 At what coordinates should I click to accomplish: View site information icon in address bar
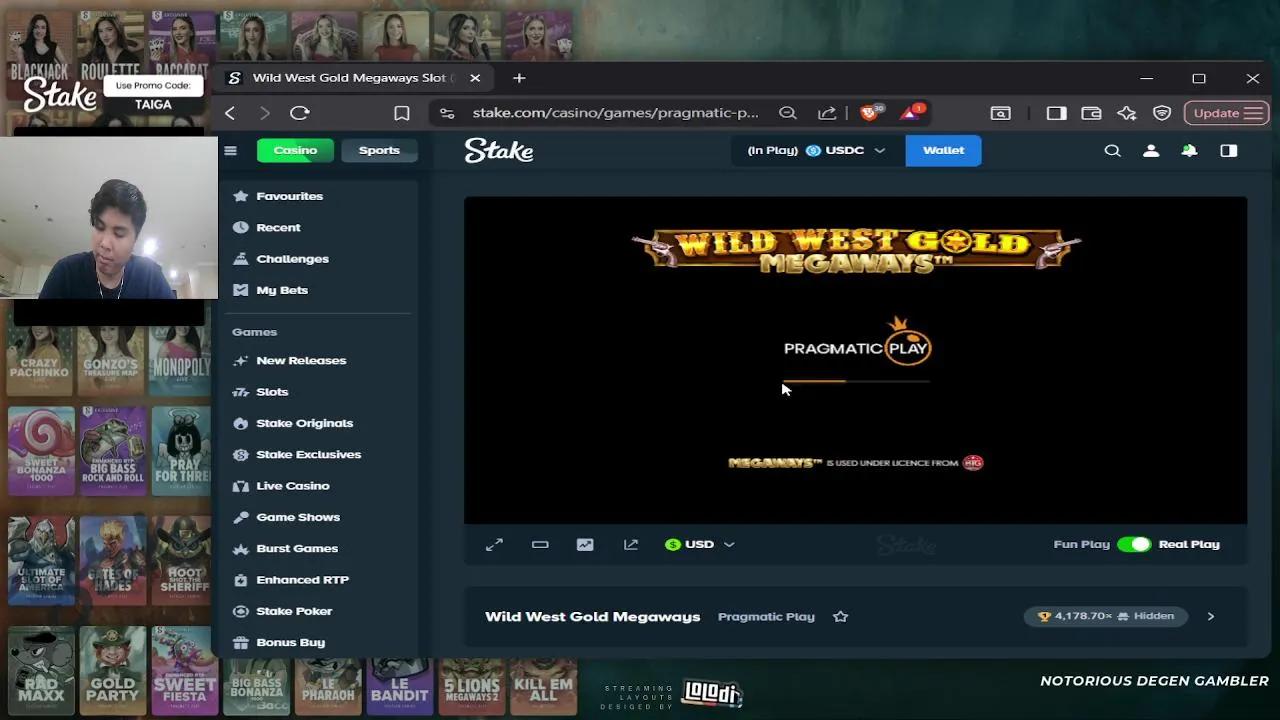(447, 113)
